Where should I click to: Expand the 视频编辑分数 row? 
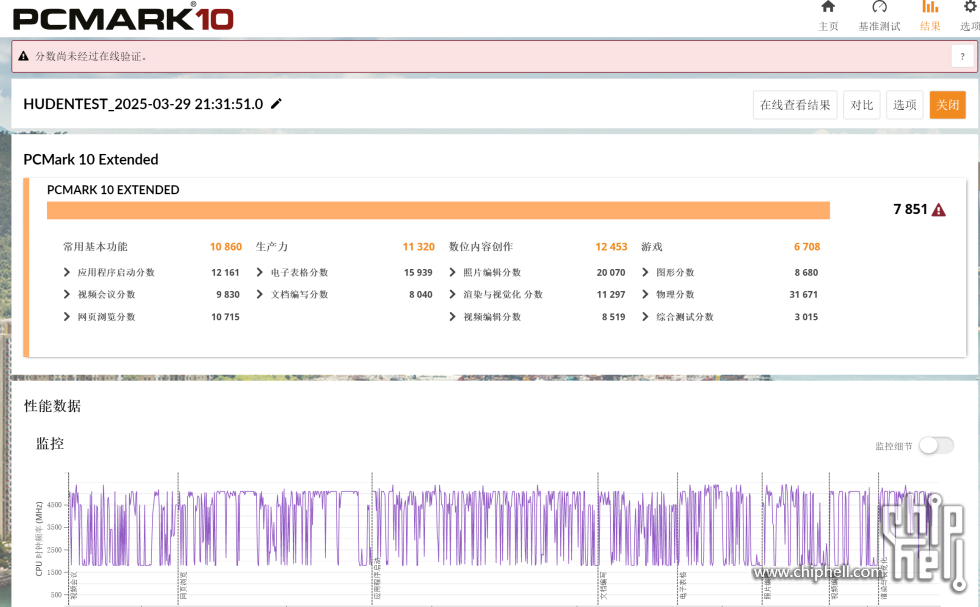(452, 317)
